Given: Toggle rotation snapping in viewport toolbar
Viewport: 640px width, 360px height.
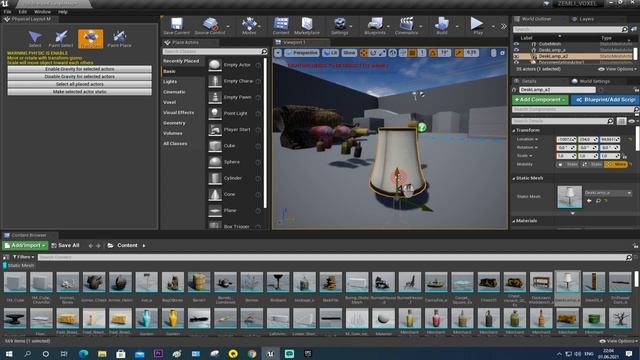Looking at the screenshot, I should (x=433, y=53).
